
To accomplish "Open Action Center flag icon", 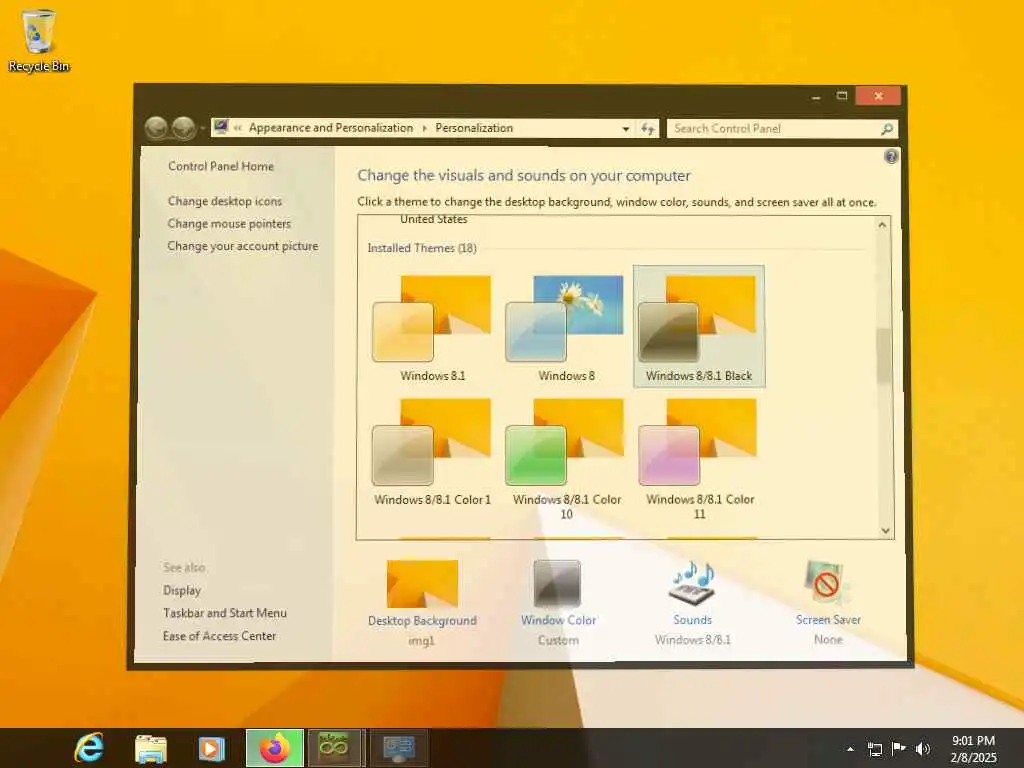I will (899, 749).
